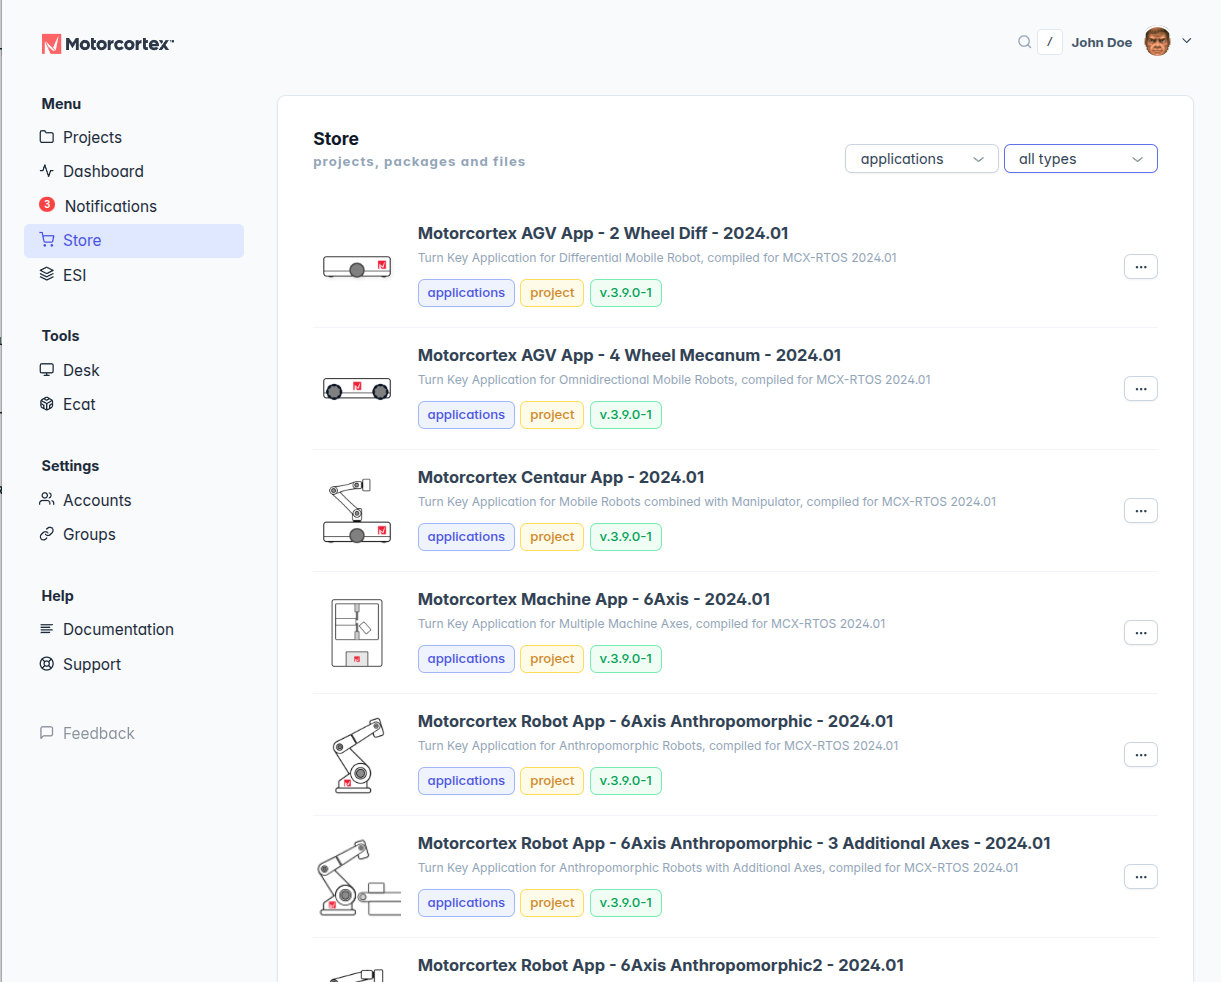
Task: Click the v.3.9.0-1 tag on Machine App
Action: pyautogui.click(x=625, y=659)
